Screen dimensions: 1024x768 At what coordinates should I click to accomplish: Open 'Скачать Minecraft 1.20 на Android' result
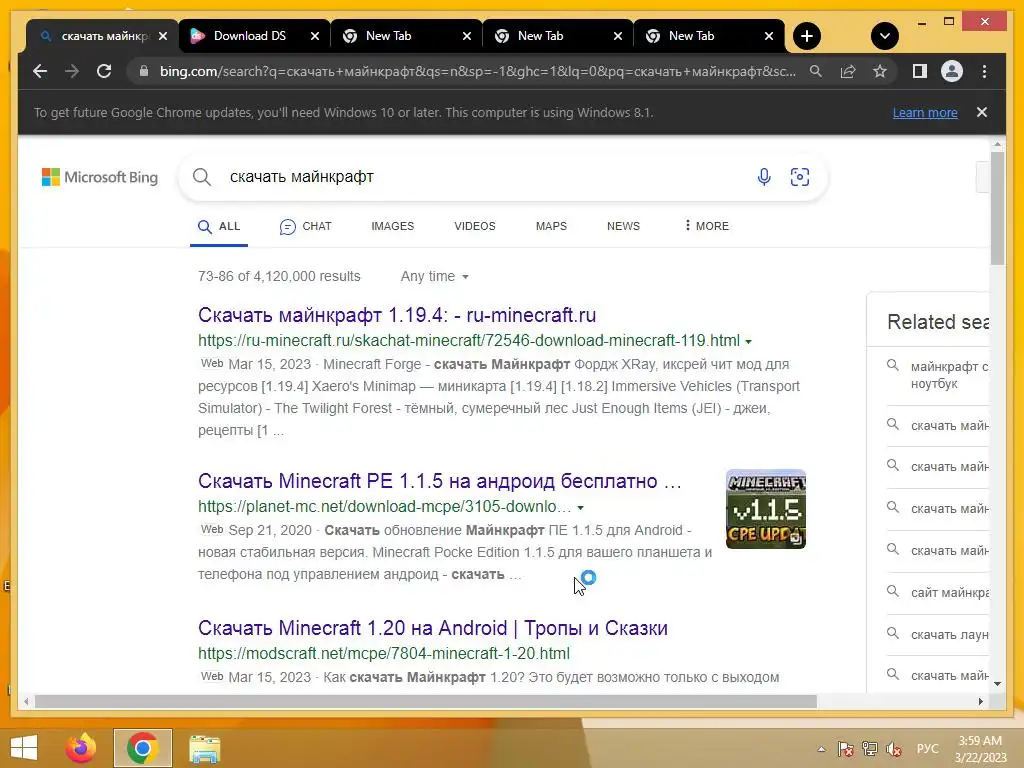(x=432, y=628)
